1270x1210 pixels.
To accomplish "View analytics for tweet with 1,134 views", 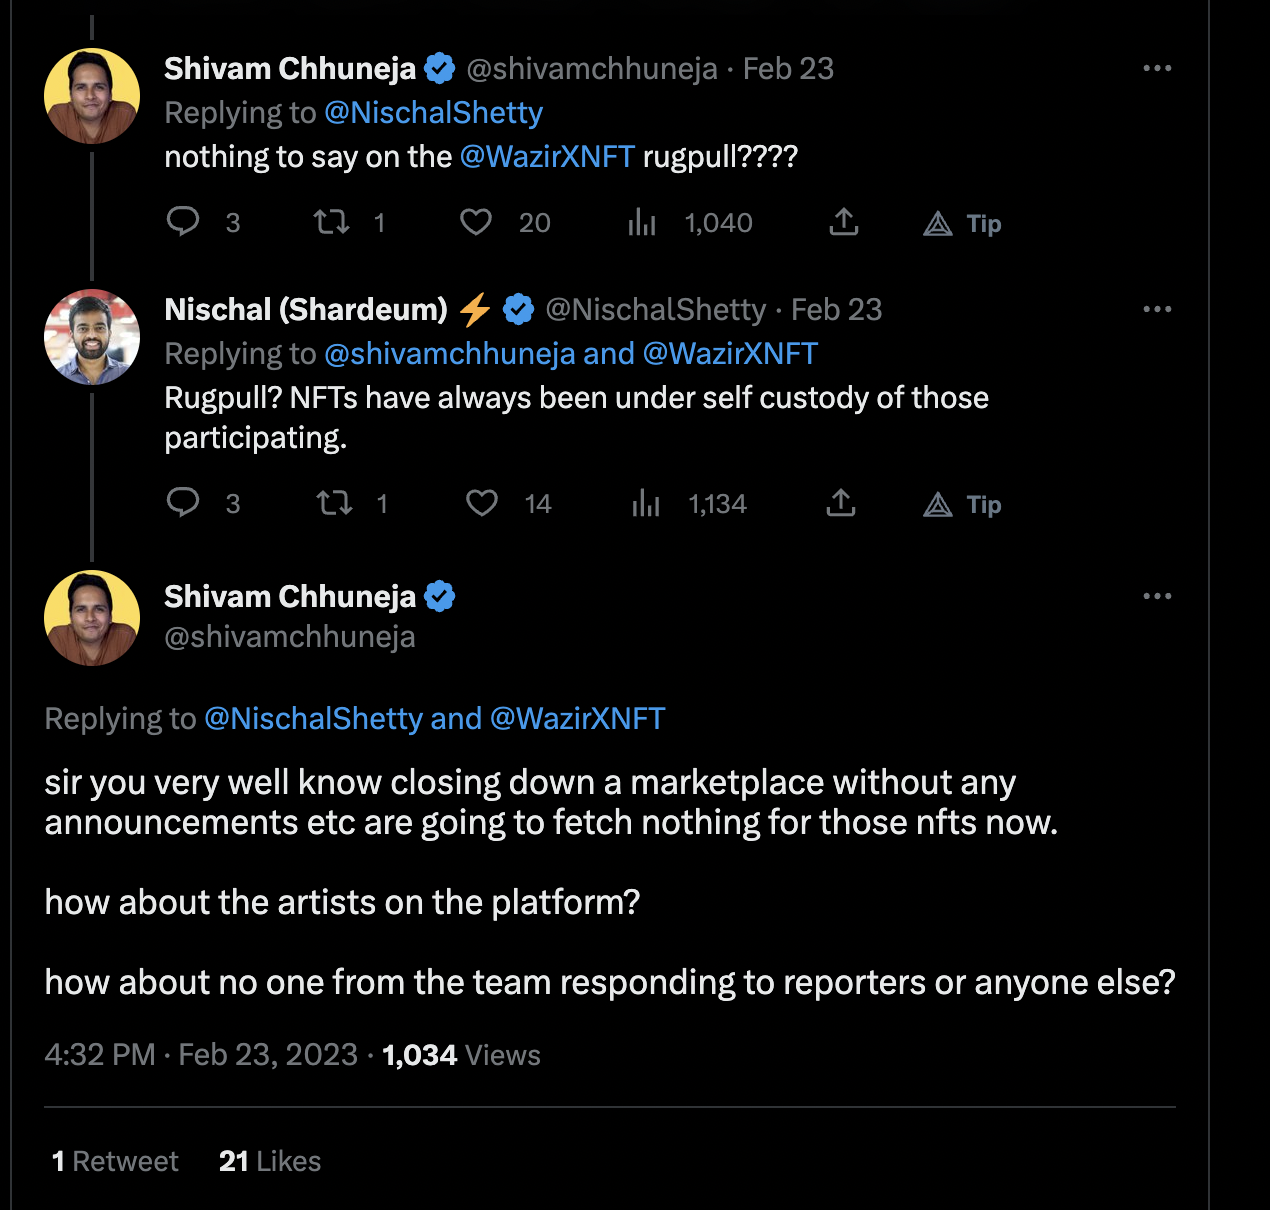I will point(646,503).
